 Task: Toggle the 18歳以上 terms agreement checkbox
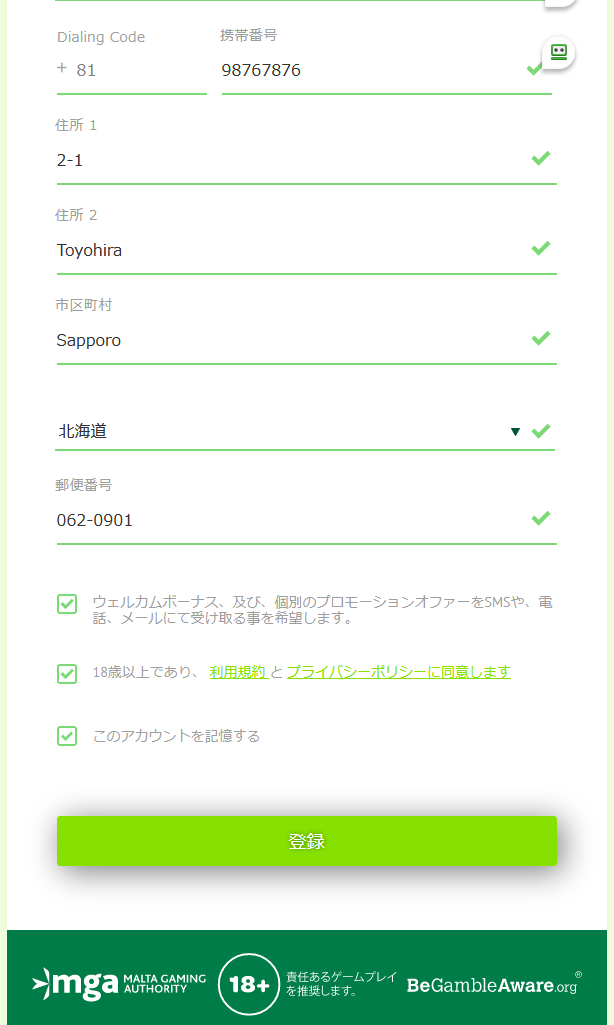[67, 673]
